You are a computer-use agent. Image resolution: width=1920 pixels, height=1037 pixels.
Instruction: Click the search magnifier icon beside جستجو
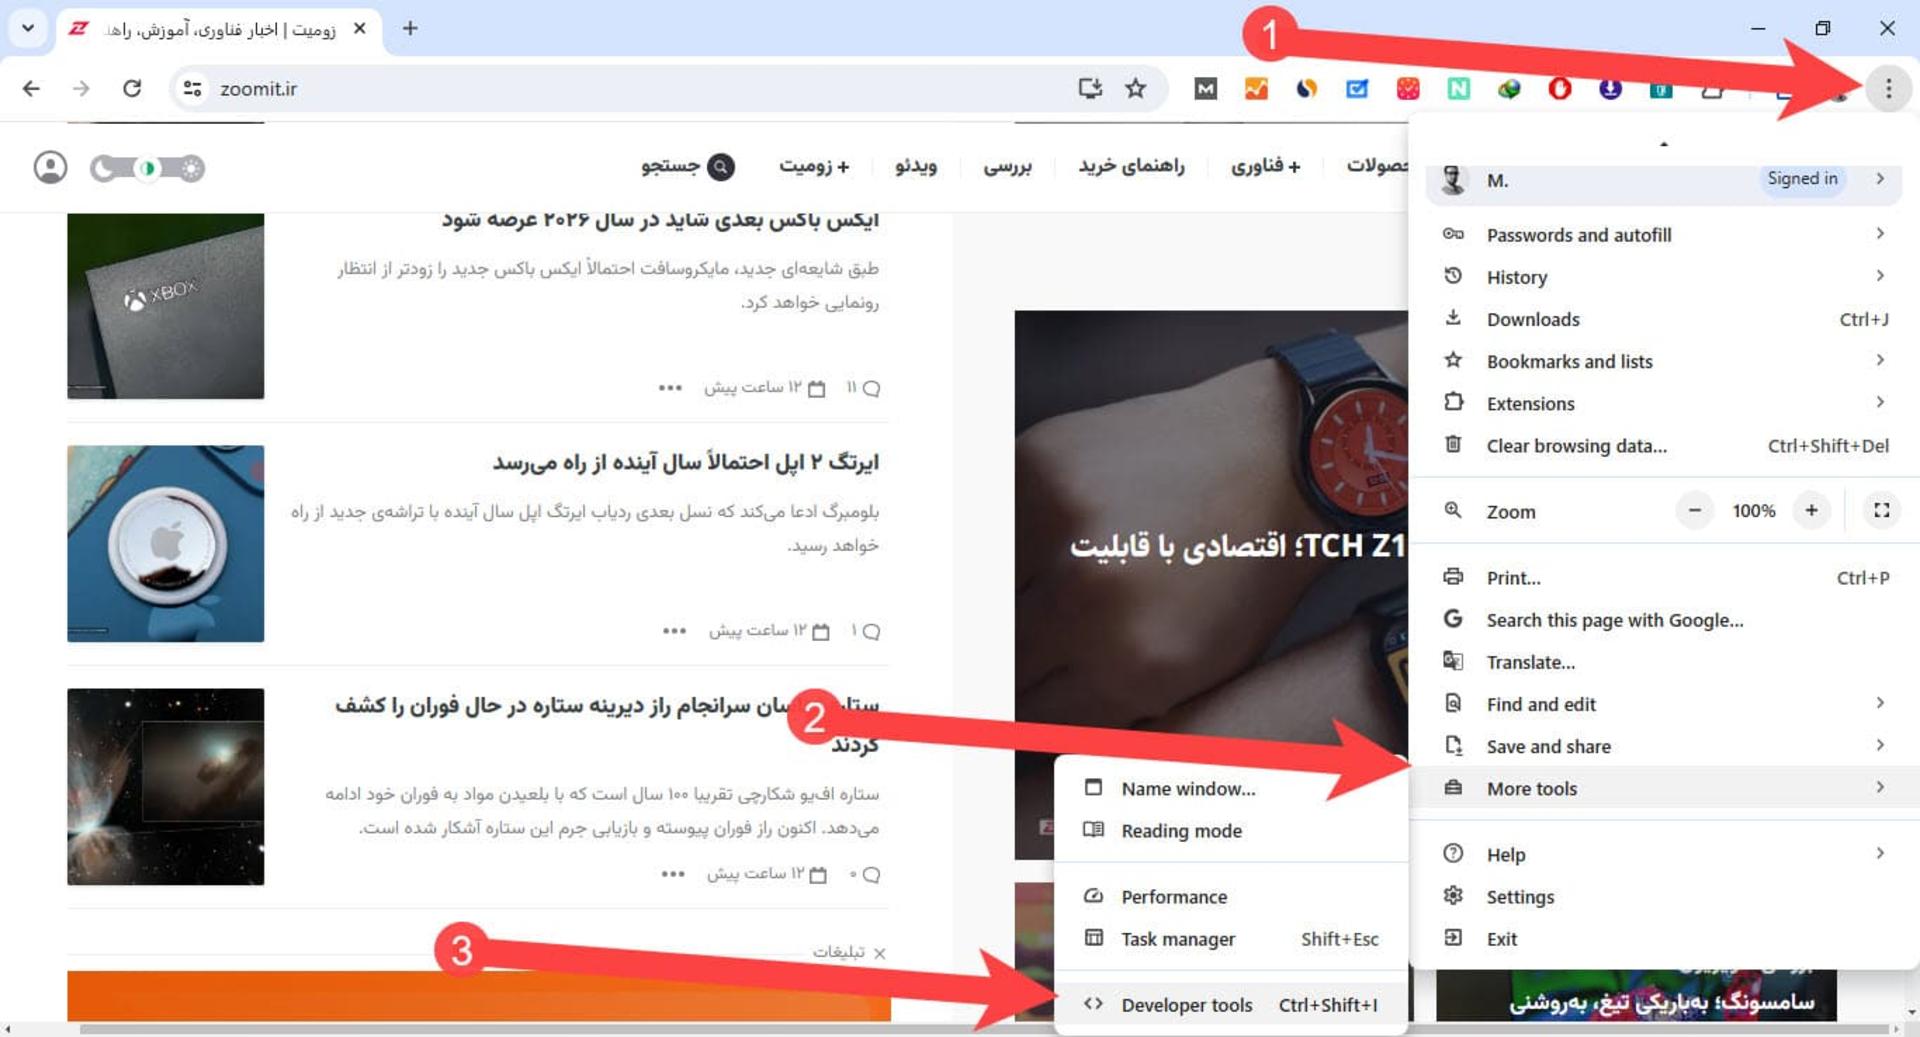720,167
